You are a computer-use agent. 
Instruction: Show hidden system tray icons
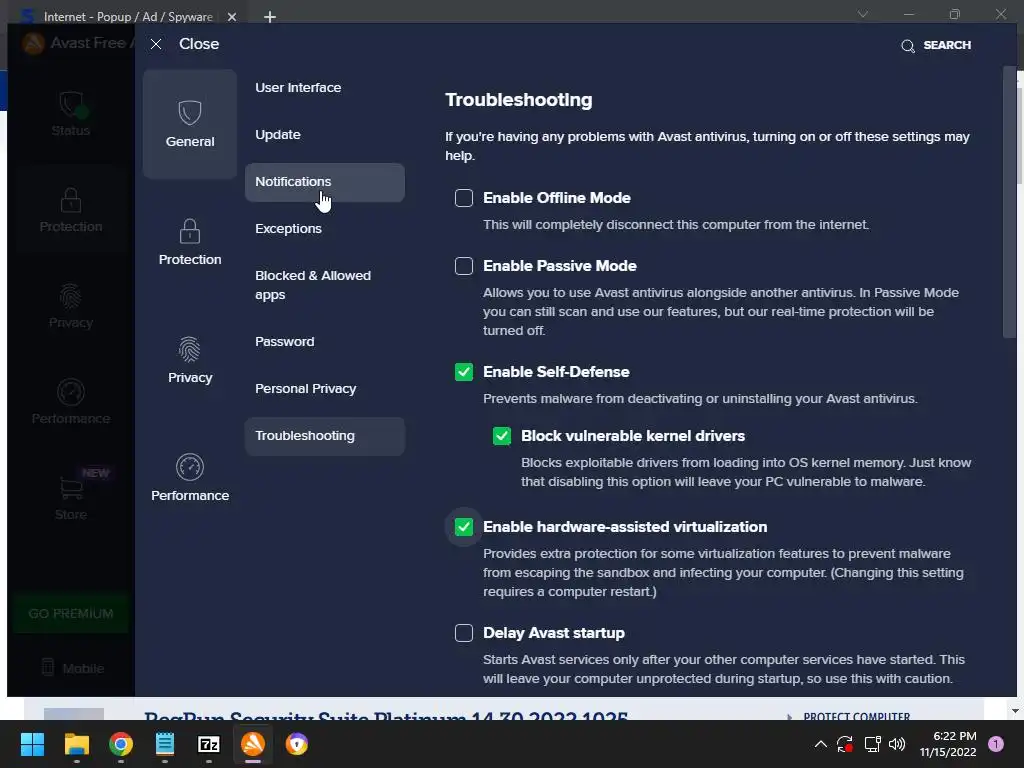pos(821,744)
